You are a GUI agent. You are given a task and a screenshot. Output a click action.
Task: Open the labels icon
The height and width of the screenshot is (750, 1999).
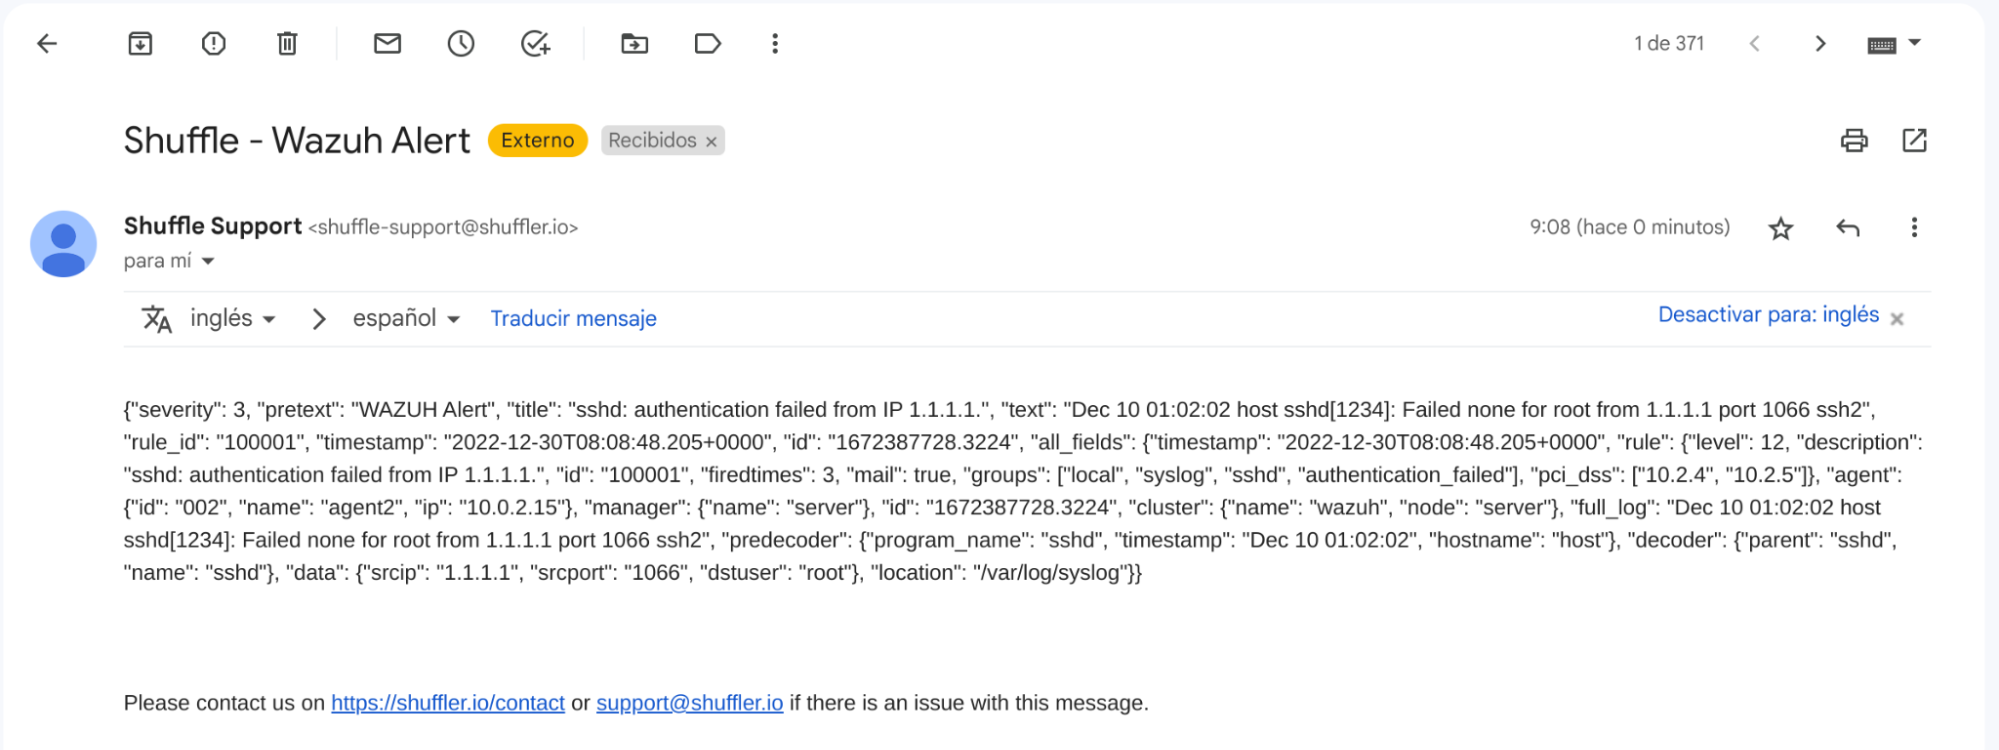(708, 43)
